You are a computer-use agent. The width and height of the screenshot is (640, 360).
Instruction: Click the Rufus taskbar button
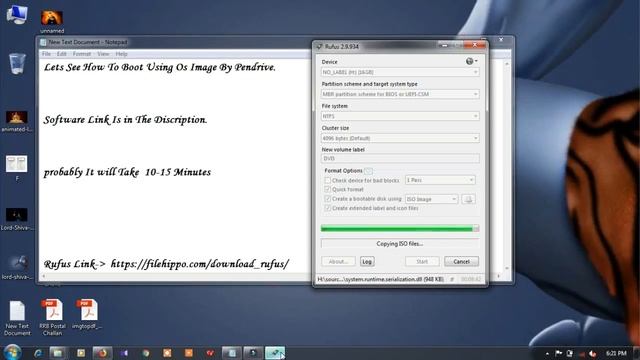point(275,353)
